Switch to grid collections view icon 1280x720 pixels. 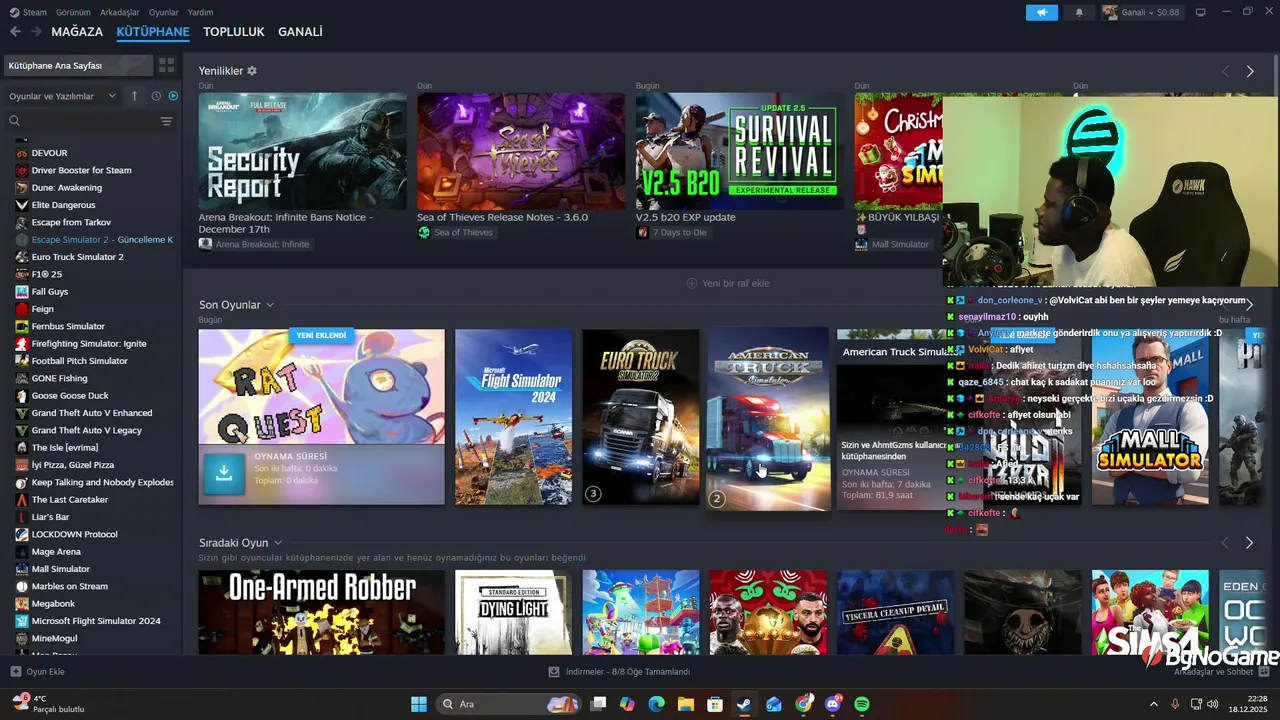coord(166,65)
